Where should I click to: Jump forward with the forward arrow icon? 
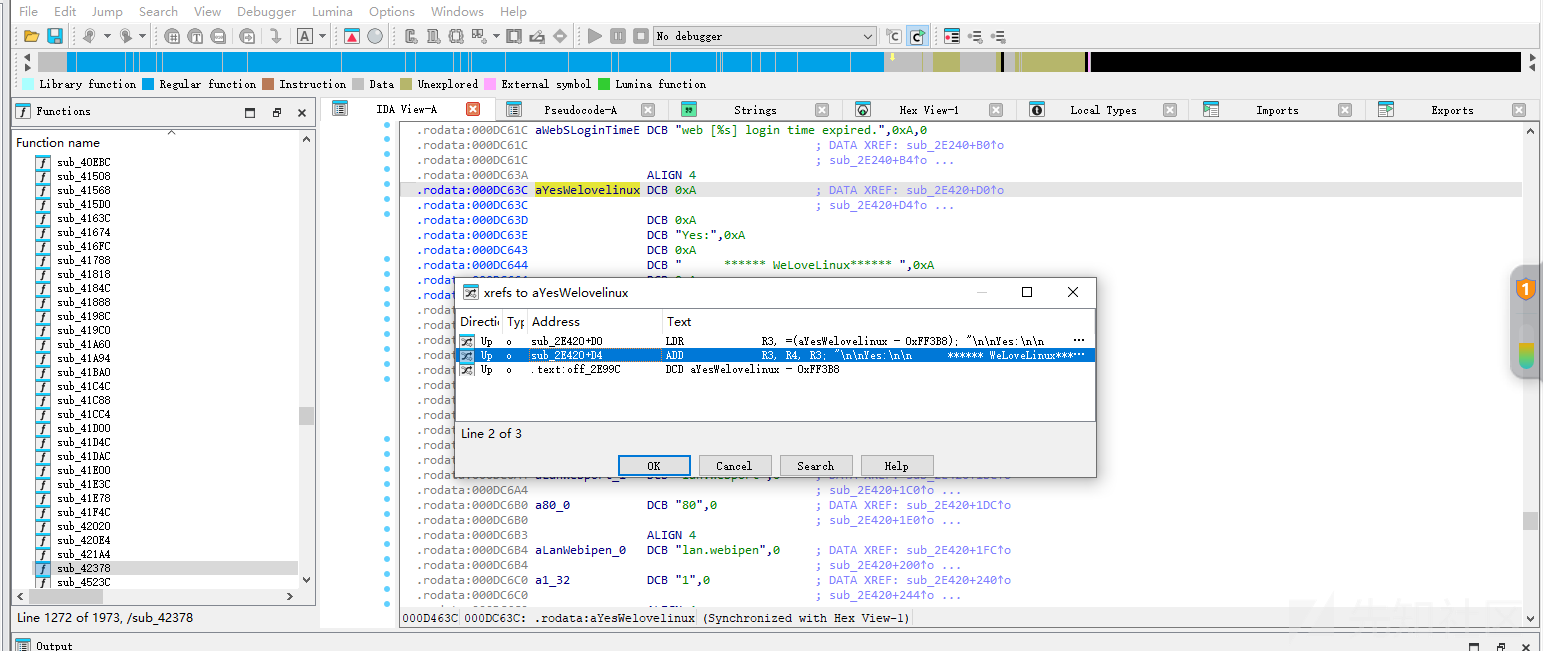point(126,36)
